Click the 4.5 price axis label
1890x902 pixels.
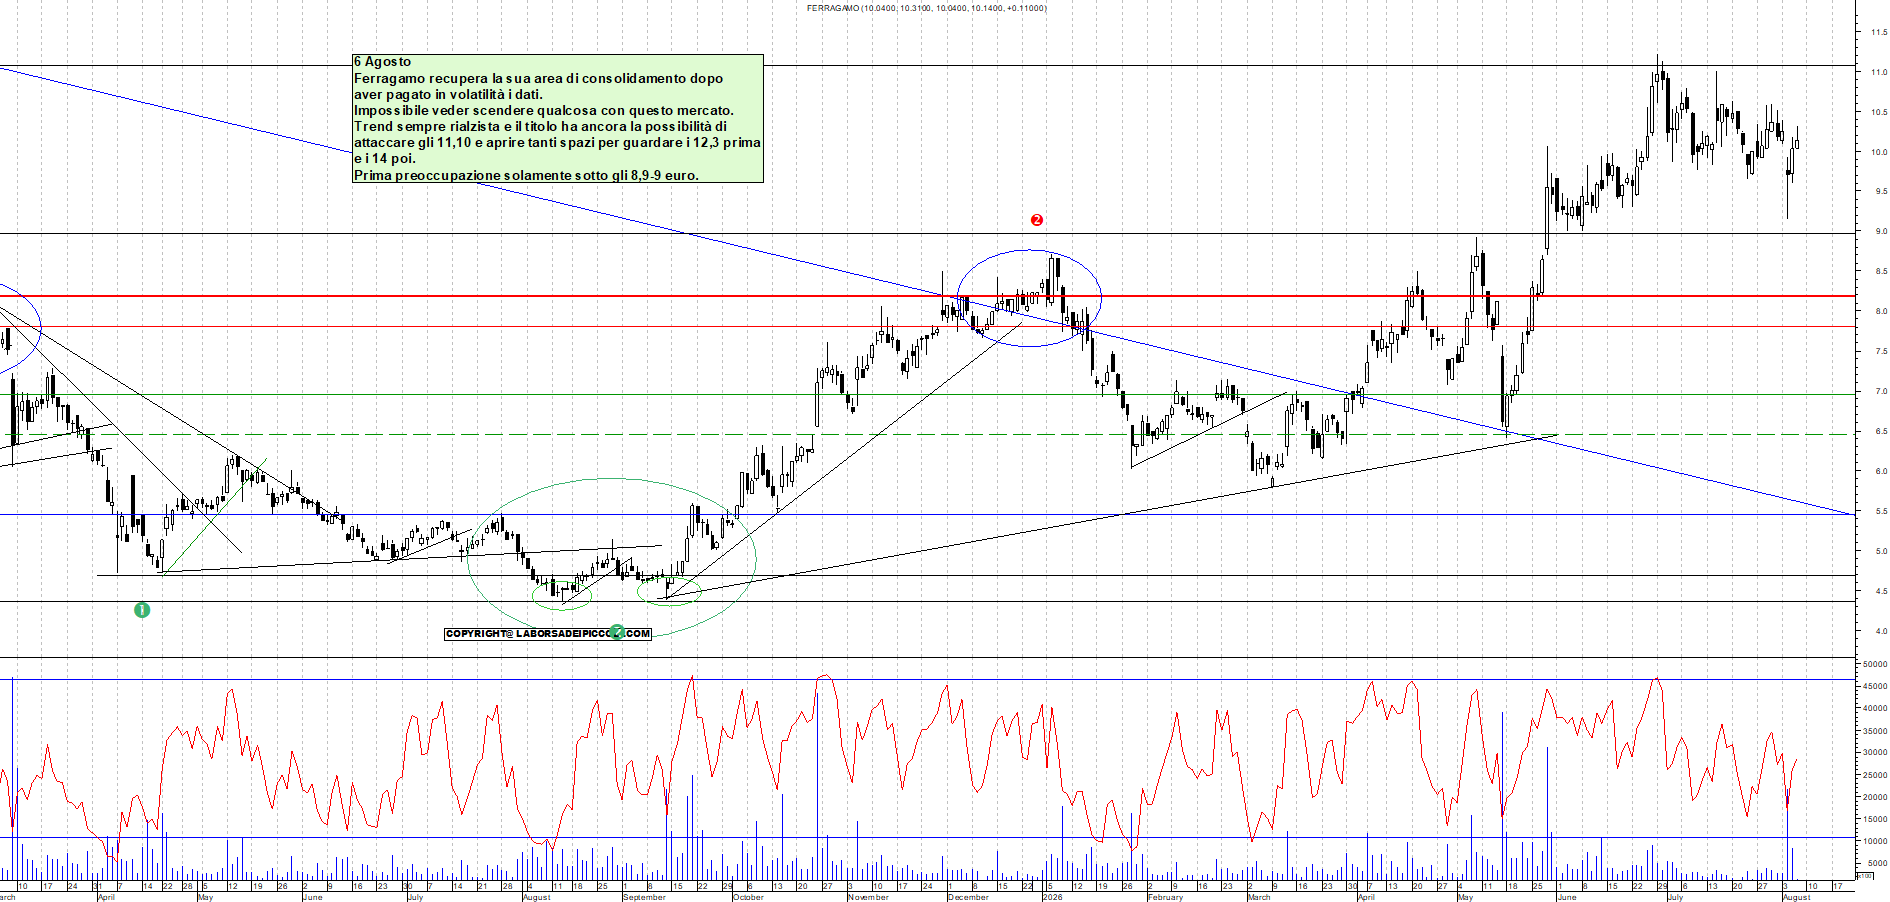pos(1881,591)
